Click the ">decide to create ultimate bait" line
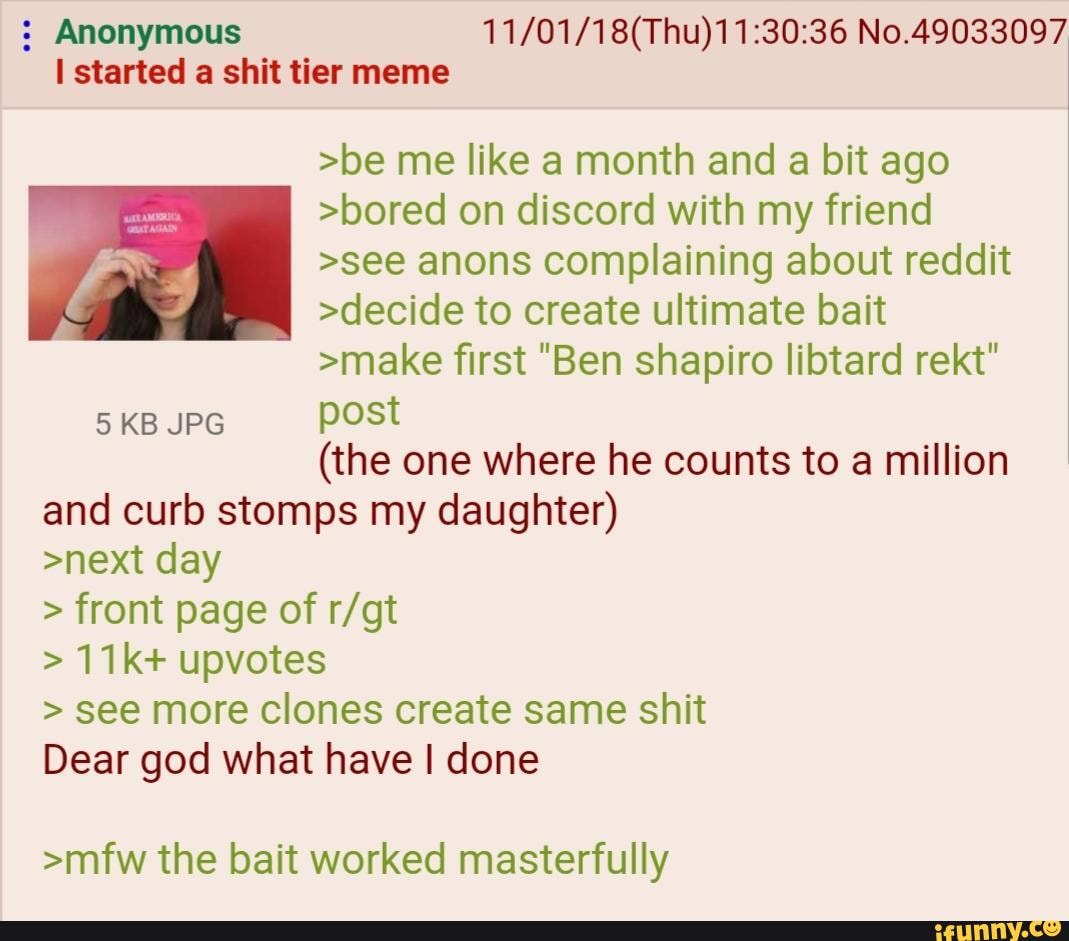1069x941 pixels. coord(602,312)
